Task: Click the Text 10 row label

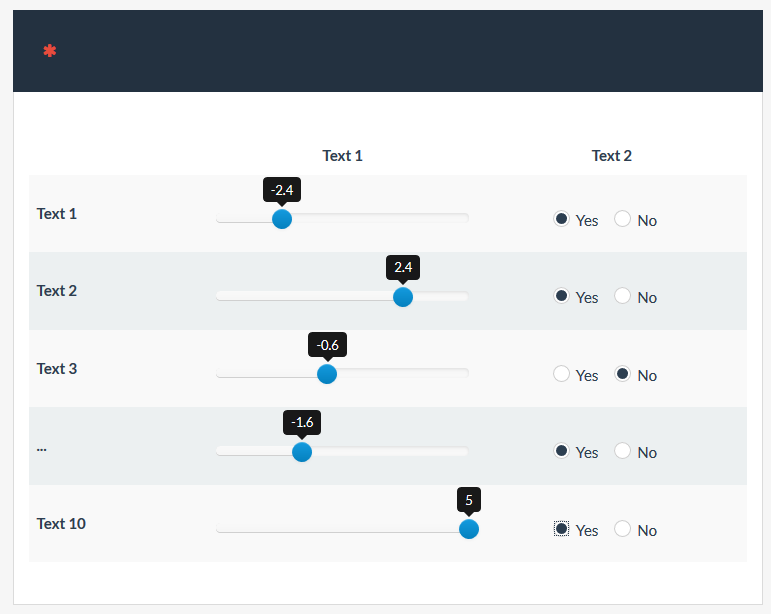Action: click(61, 524)
